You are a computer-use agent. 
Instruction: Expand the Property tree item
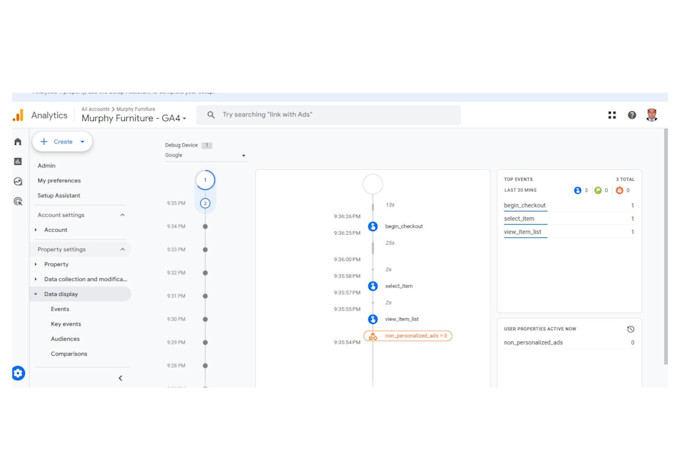[36, 264]
